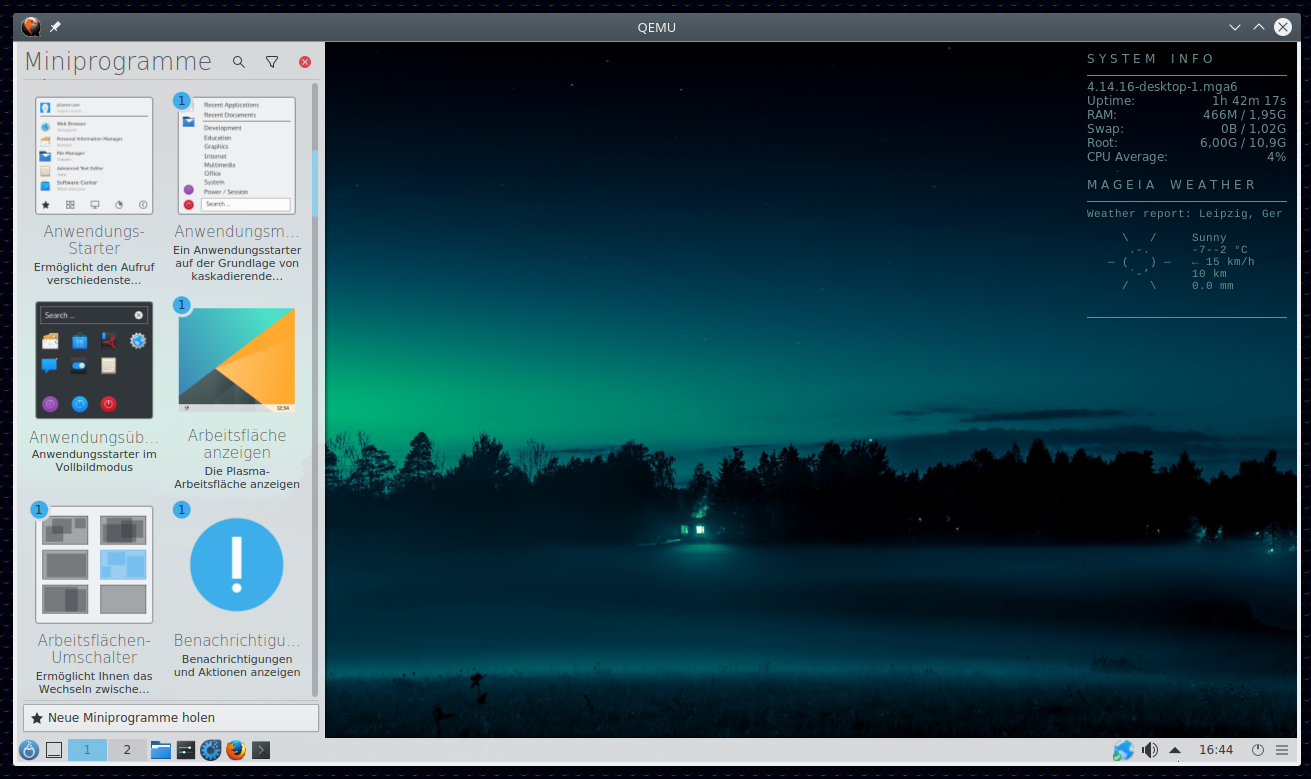Click the 'Sunny' weather condition text
1311x779 pixels.
click(x=1209, y=238)
